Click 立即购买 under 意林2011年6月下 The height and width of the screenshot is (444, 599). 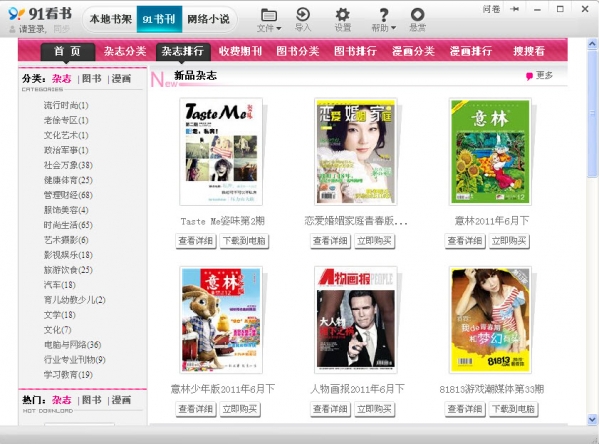coord(509,241)
